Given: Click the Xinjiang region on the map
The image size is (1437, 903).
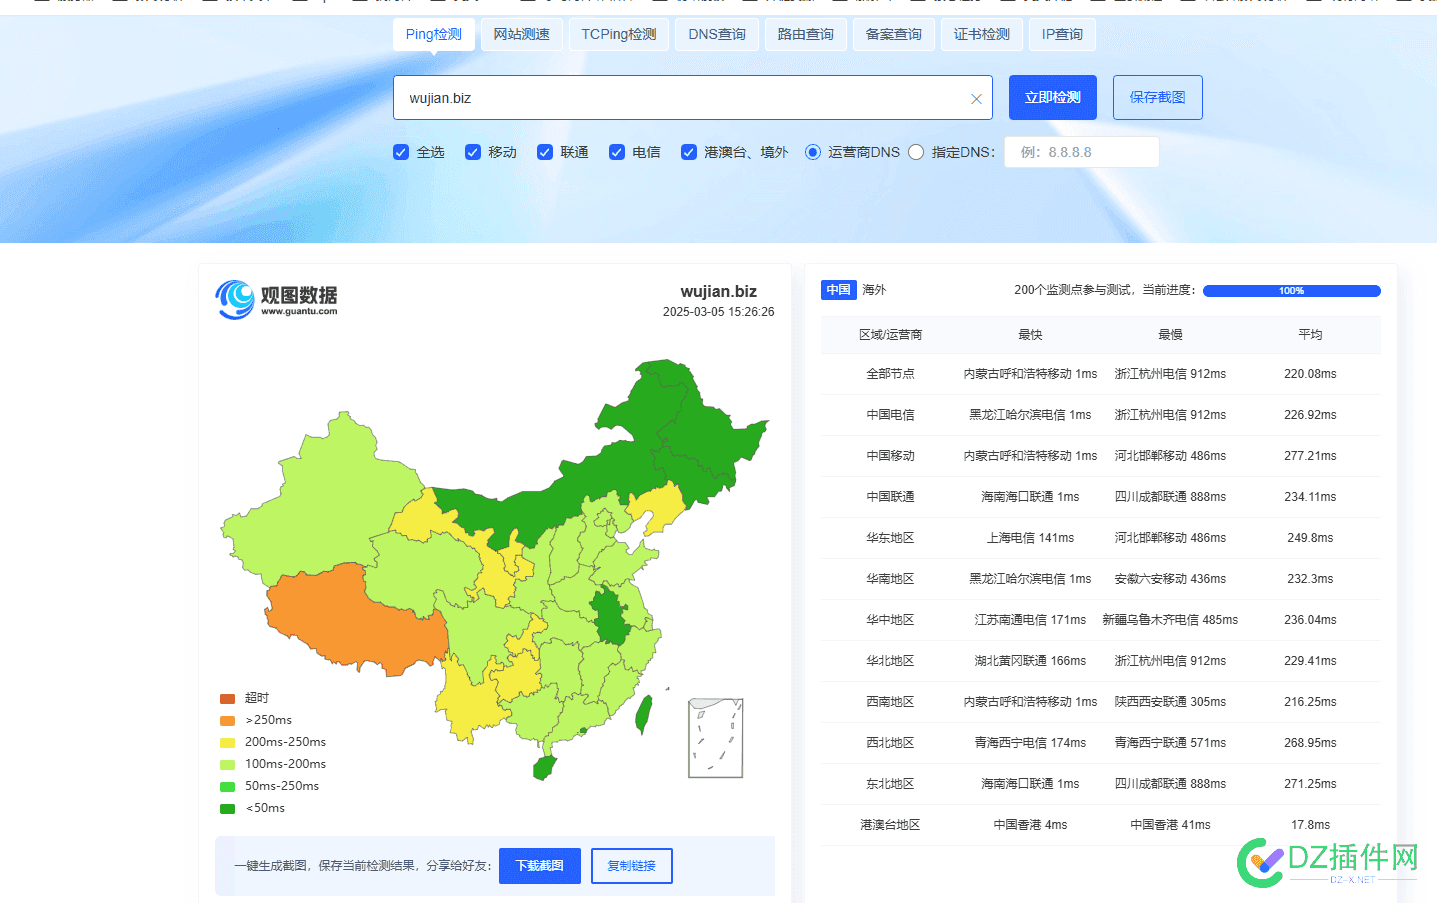Looking at the screenshot, I should (x=320, y=500).
